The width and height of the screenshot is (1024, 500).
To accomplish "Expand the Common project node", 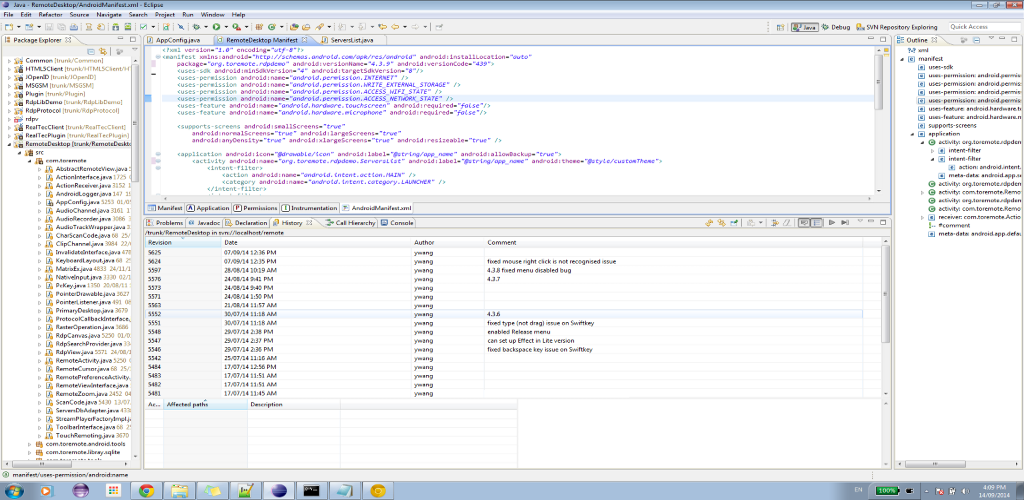I will pos(10,59).
